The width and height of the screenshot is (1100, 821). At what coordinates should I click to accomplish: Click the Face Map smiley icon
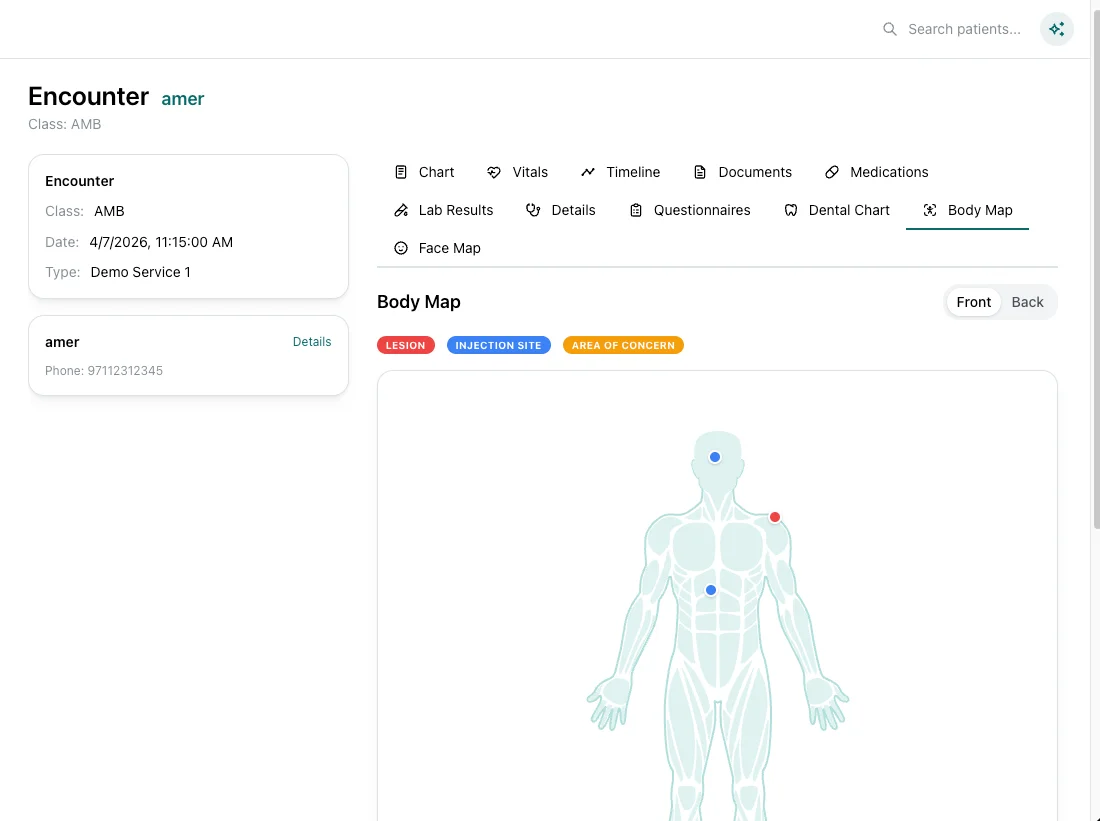click(x=401, y=248)
